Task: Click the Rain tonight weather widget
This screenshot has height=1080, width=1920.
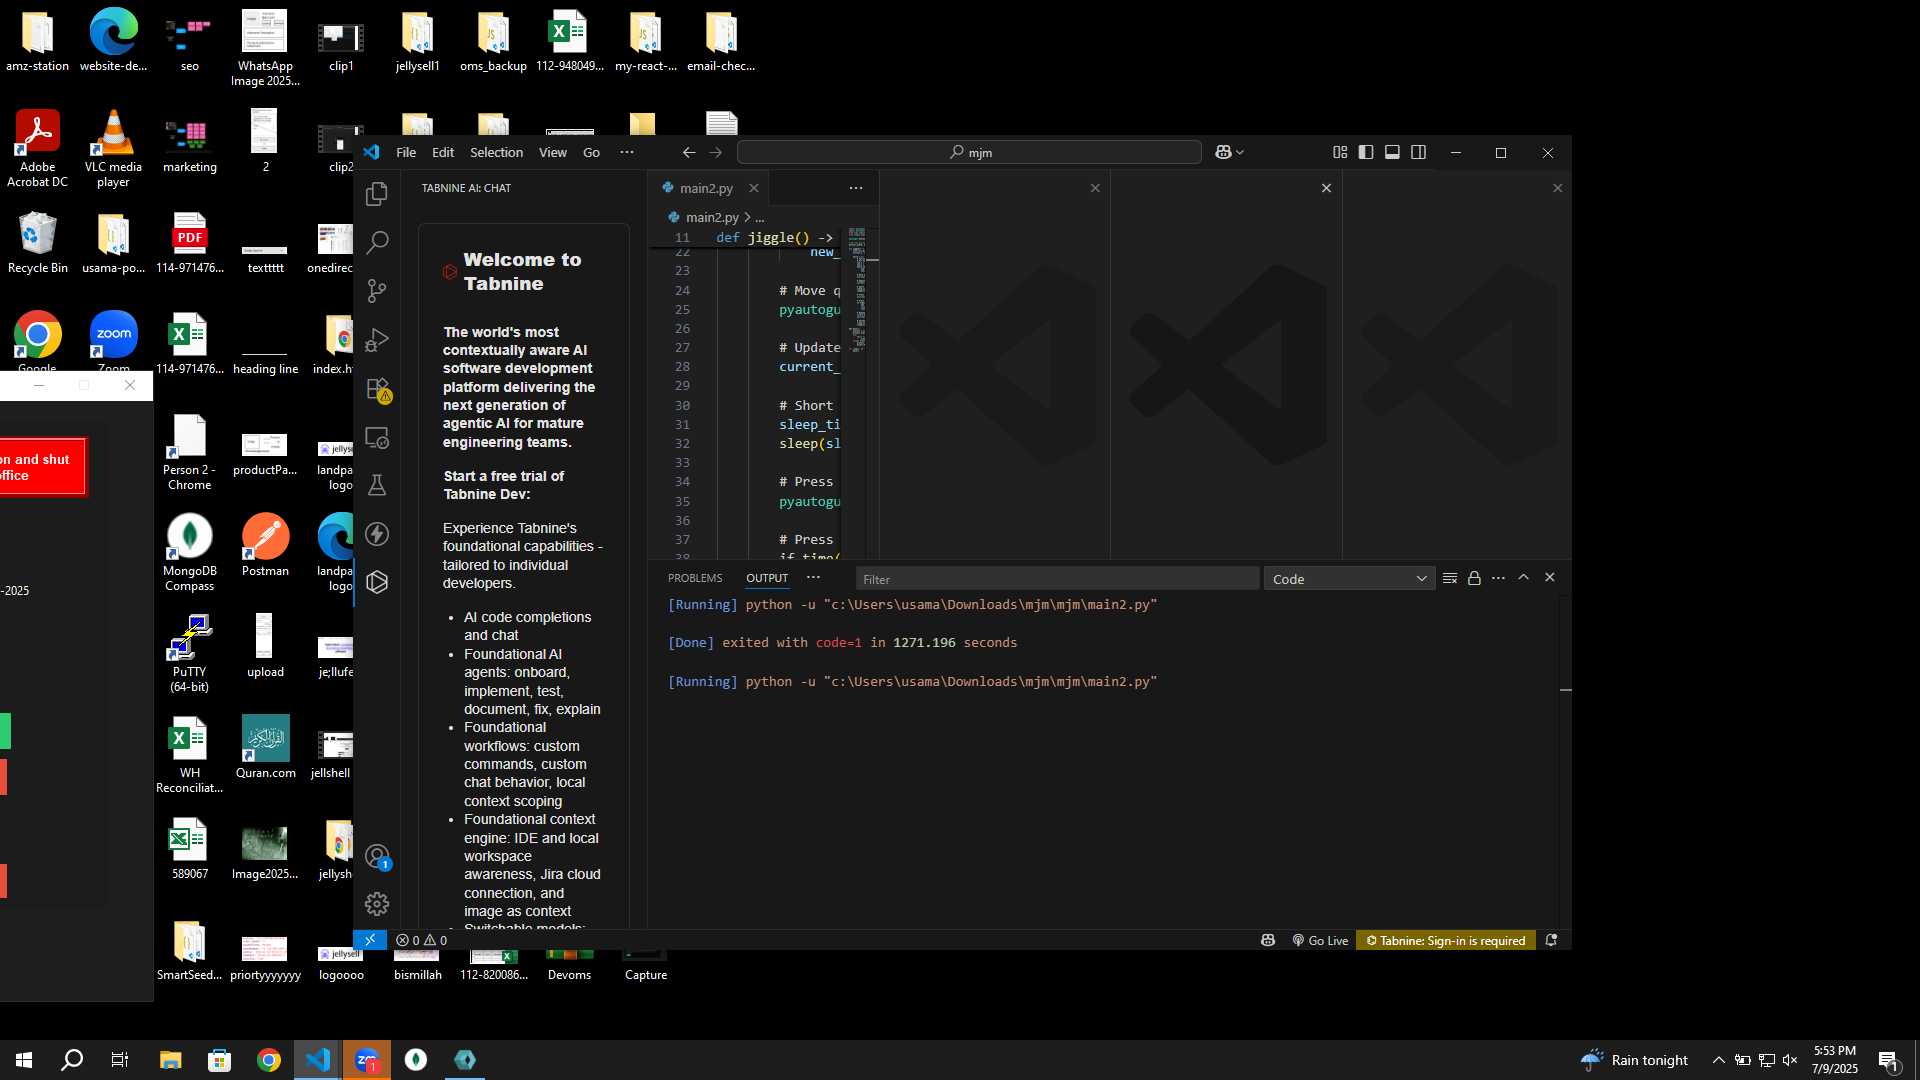Action: (x=1634, y=1060)
